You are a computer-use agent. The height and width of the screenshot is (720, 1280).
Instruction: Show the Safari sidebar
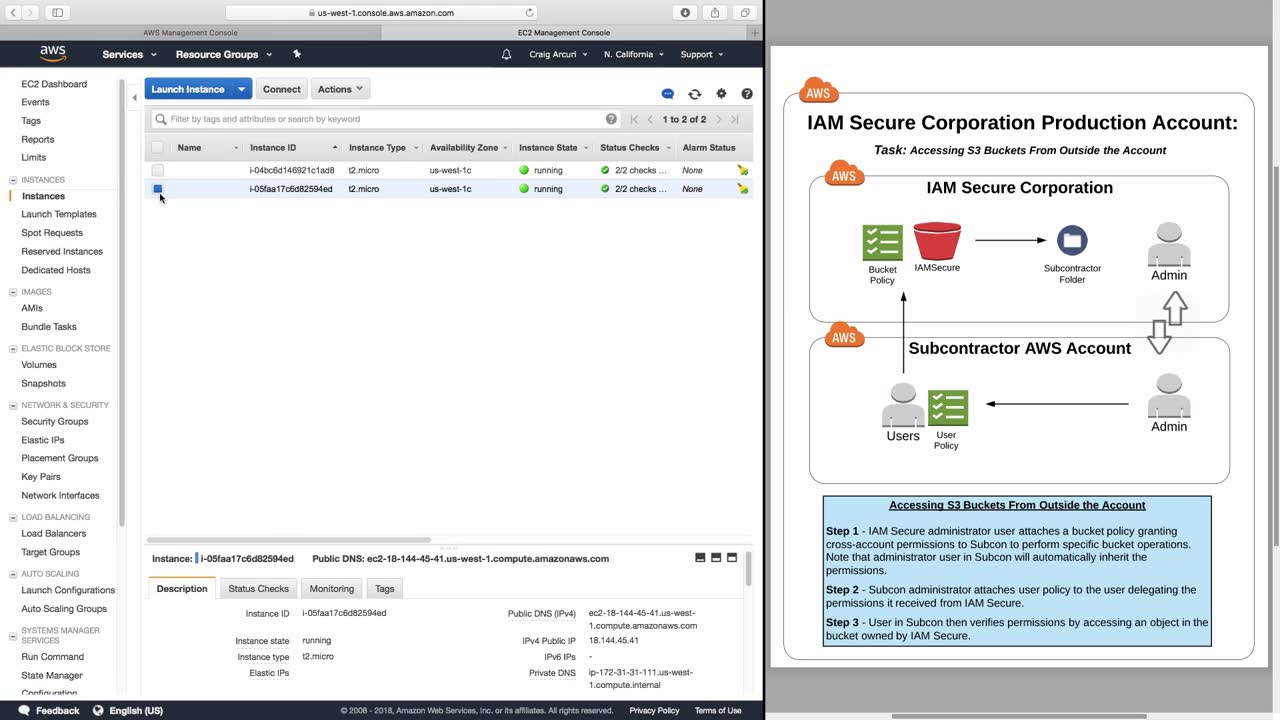click(x=57, y=13)
